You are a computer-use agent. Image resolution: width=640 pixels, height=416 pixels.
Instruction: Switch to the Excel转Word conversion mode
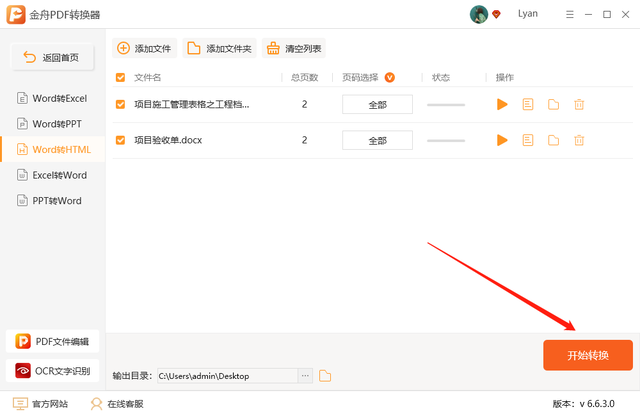(x=52, y=175)
